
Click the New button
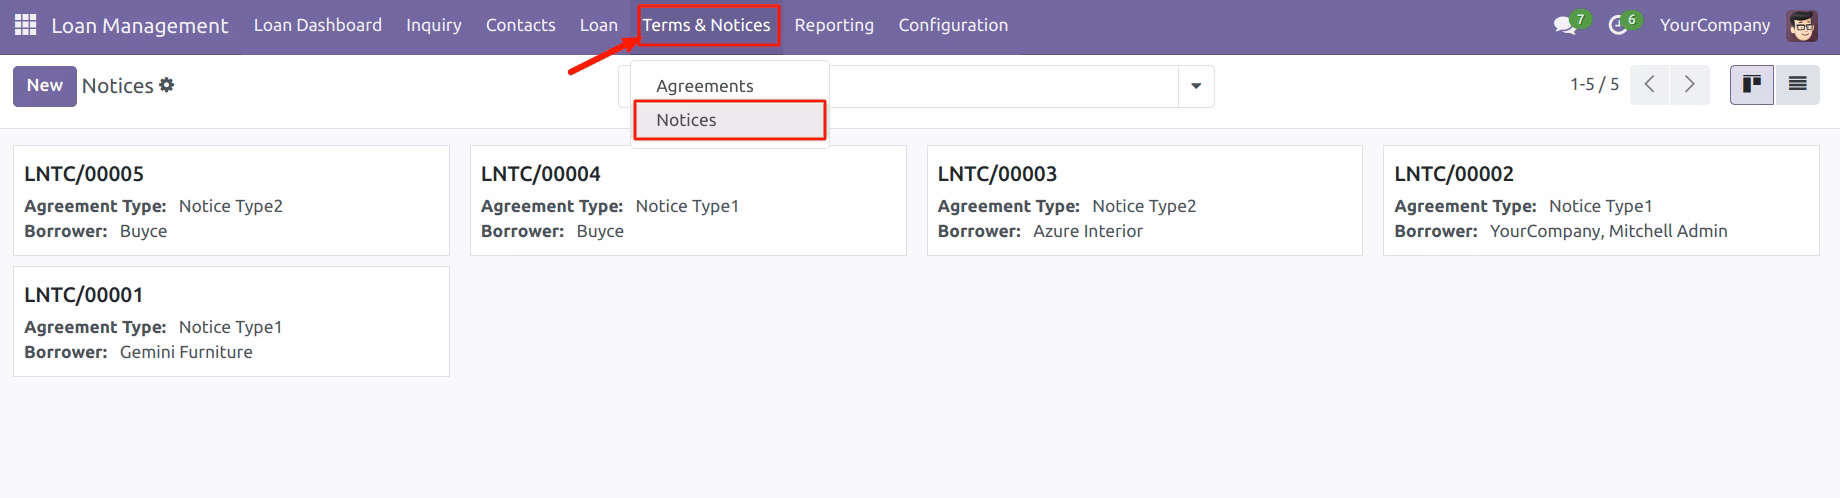point(45,86)
